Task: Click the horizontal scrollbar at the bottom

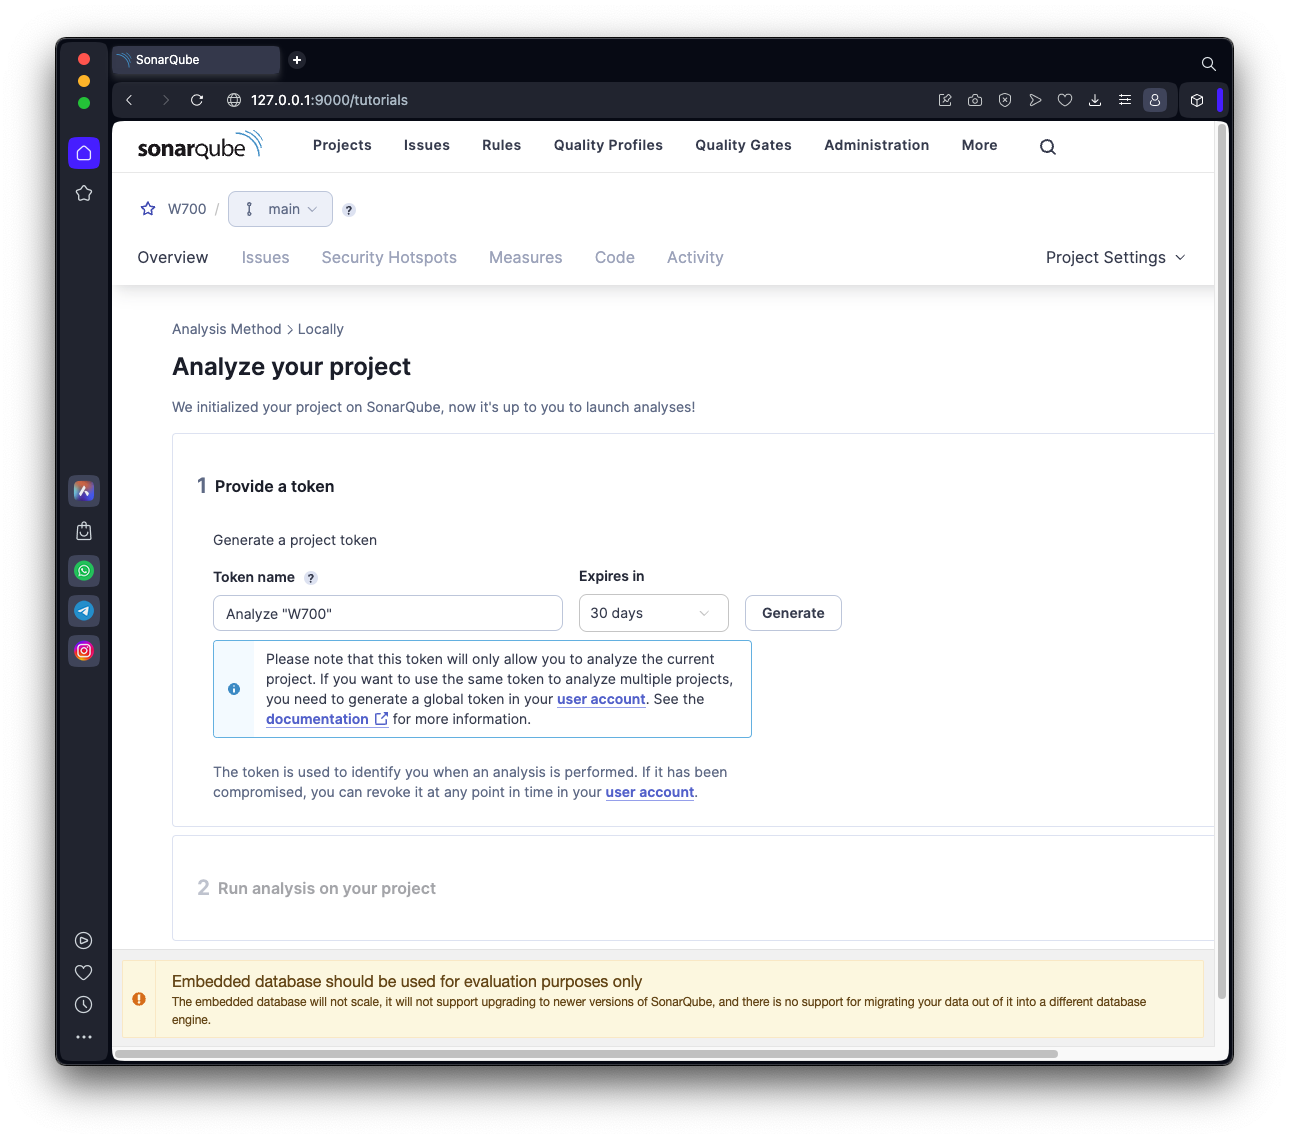Action: 586,1054
